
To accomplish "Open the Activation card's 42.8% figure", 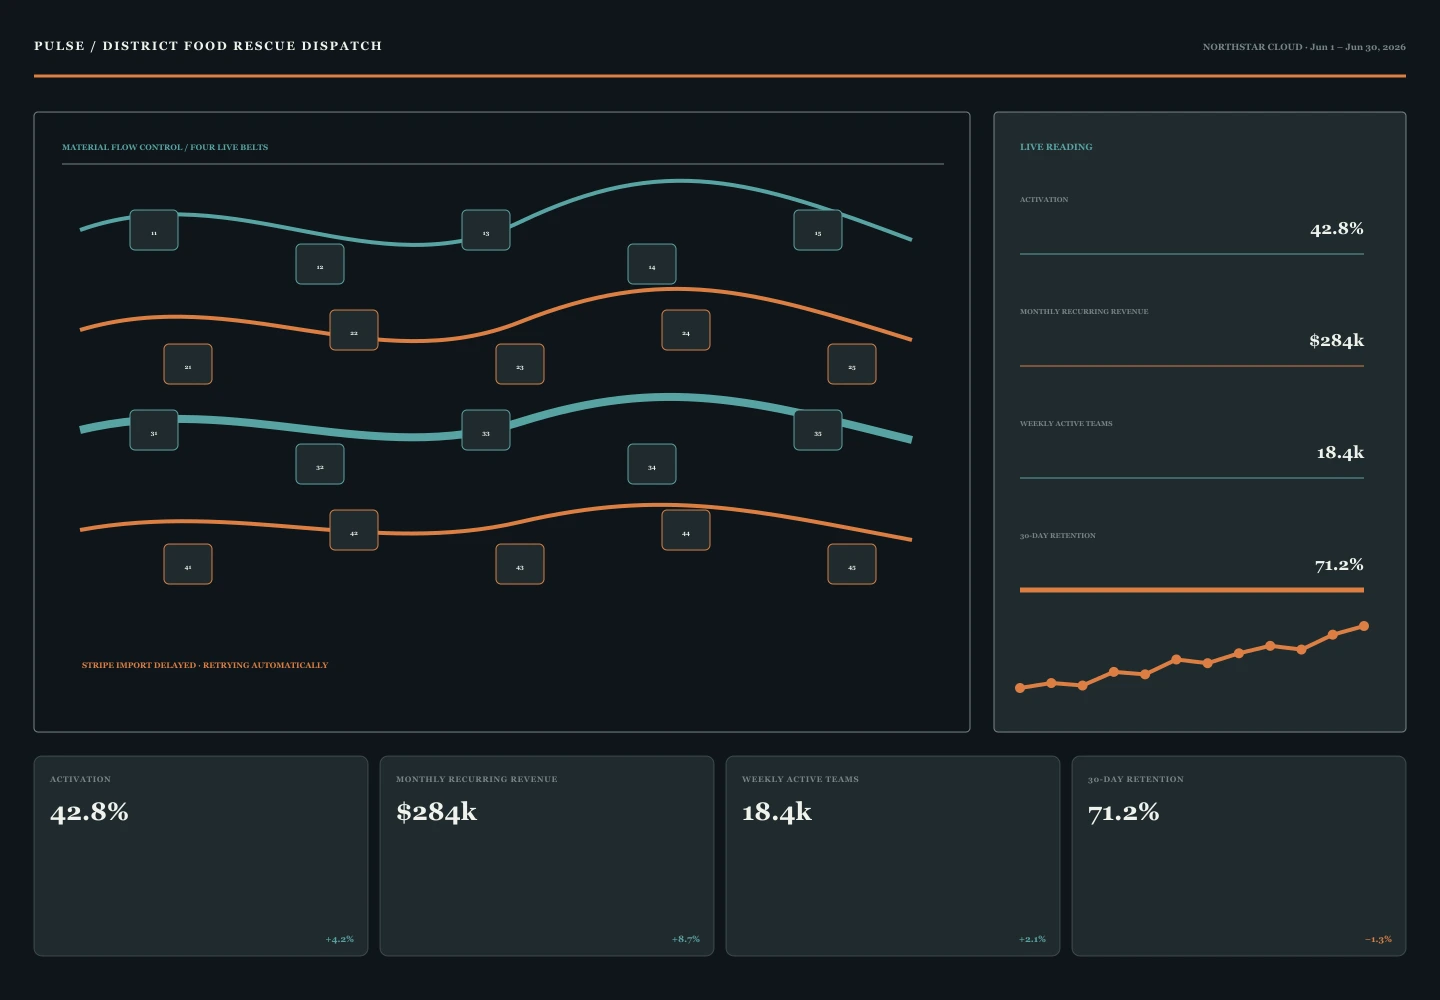I will [89, 812].
